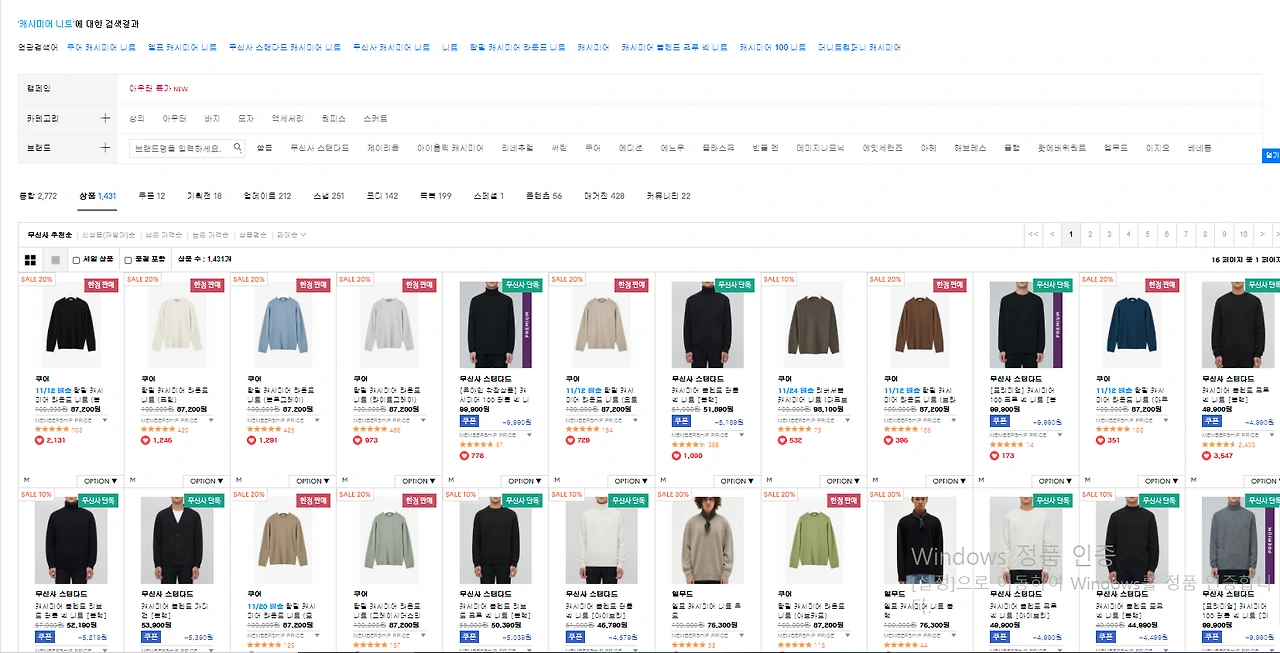Go to previous page with < arrow
The width and height of the screenshot is (1280, 653).
coord(1052,235)
